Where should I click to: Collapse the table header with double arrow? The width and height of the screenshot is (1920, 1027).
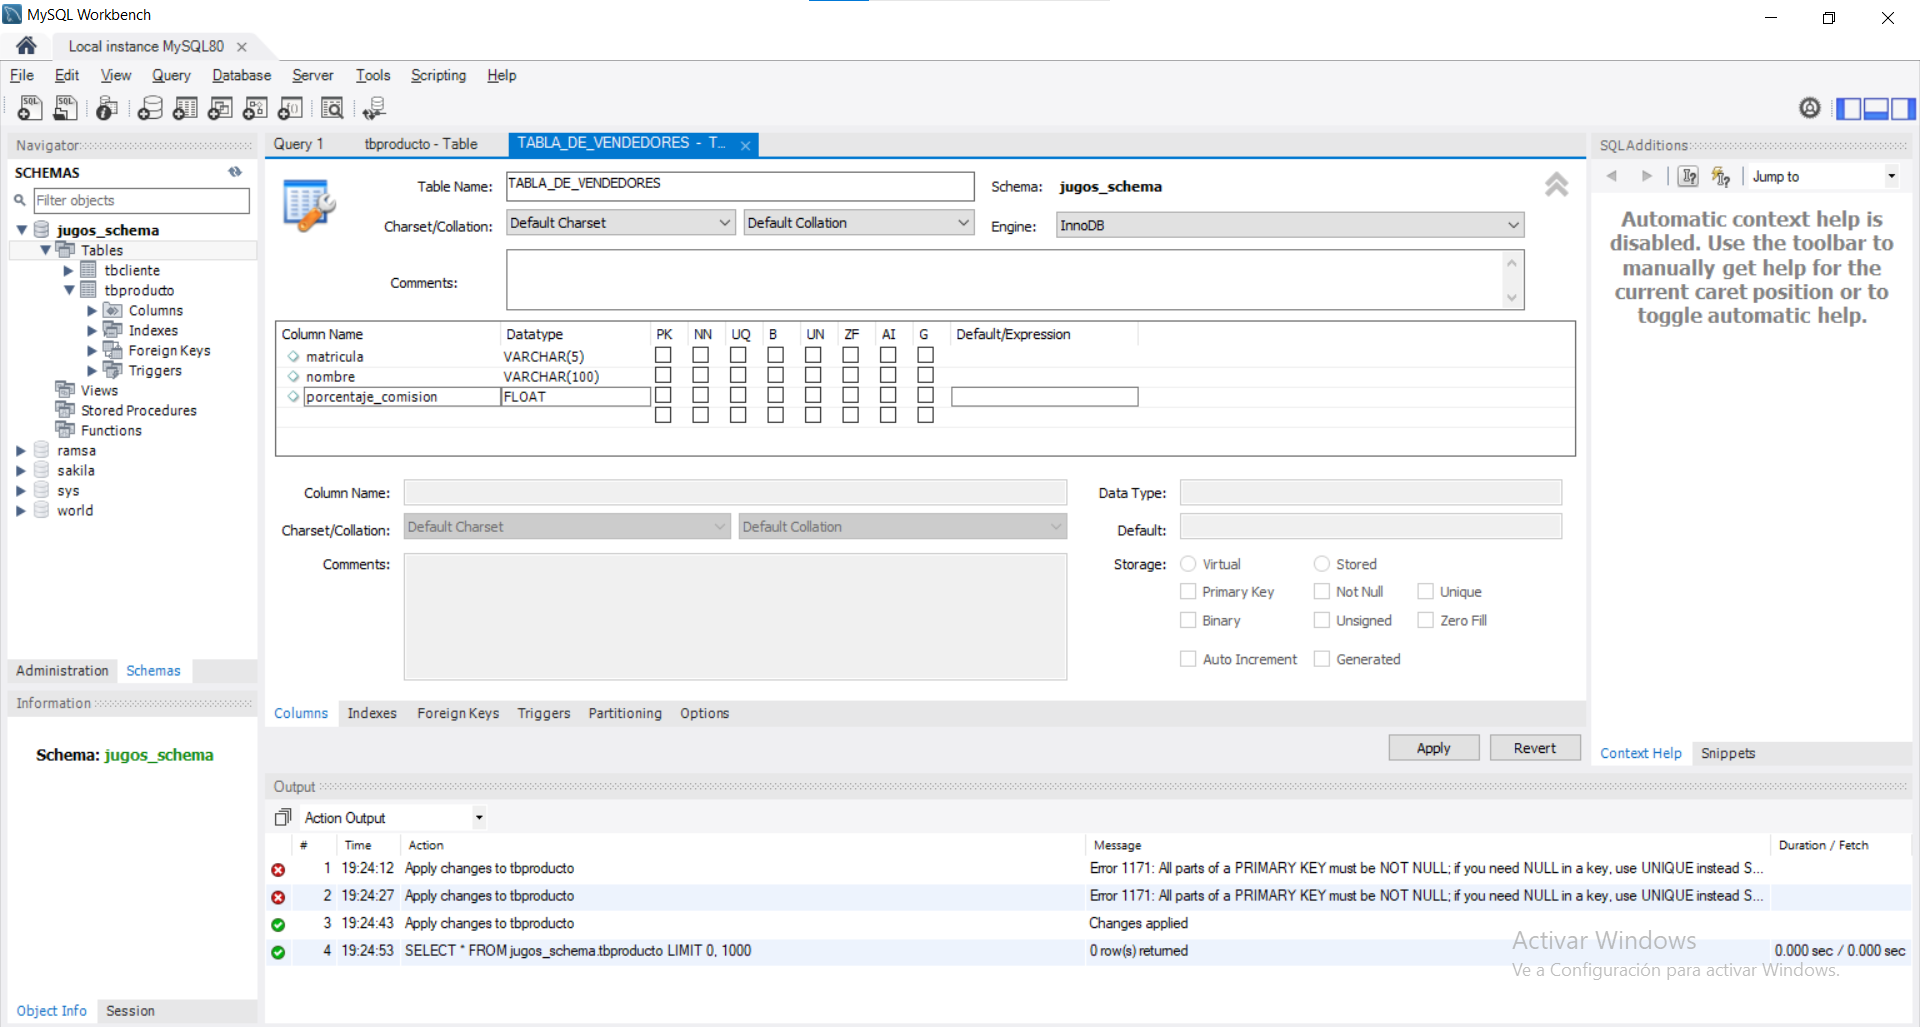point(1556,184)
